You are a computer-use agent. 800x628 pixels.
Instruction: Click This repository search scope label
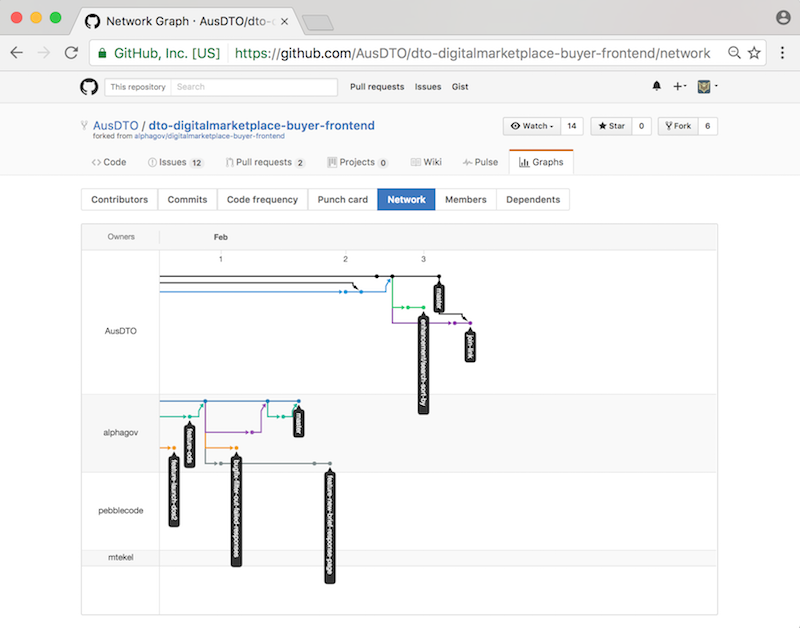[x=138, y=87]
